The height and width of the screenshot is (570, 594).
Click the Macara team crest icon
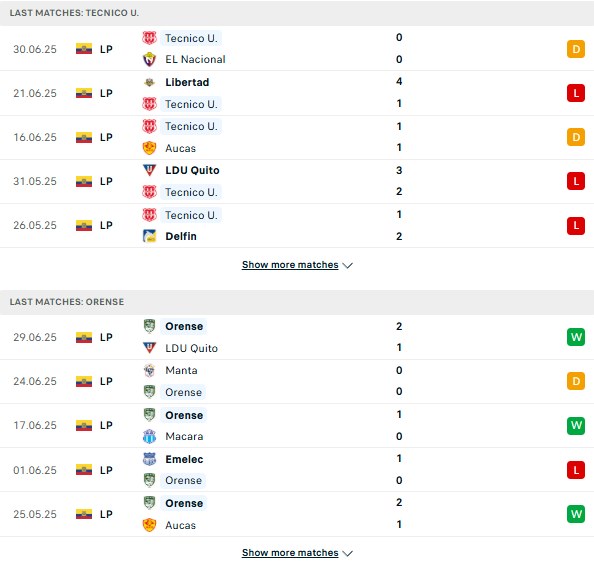point(149,436)
